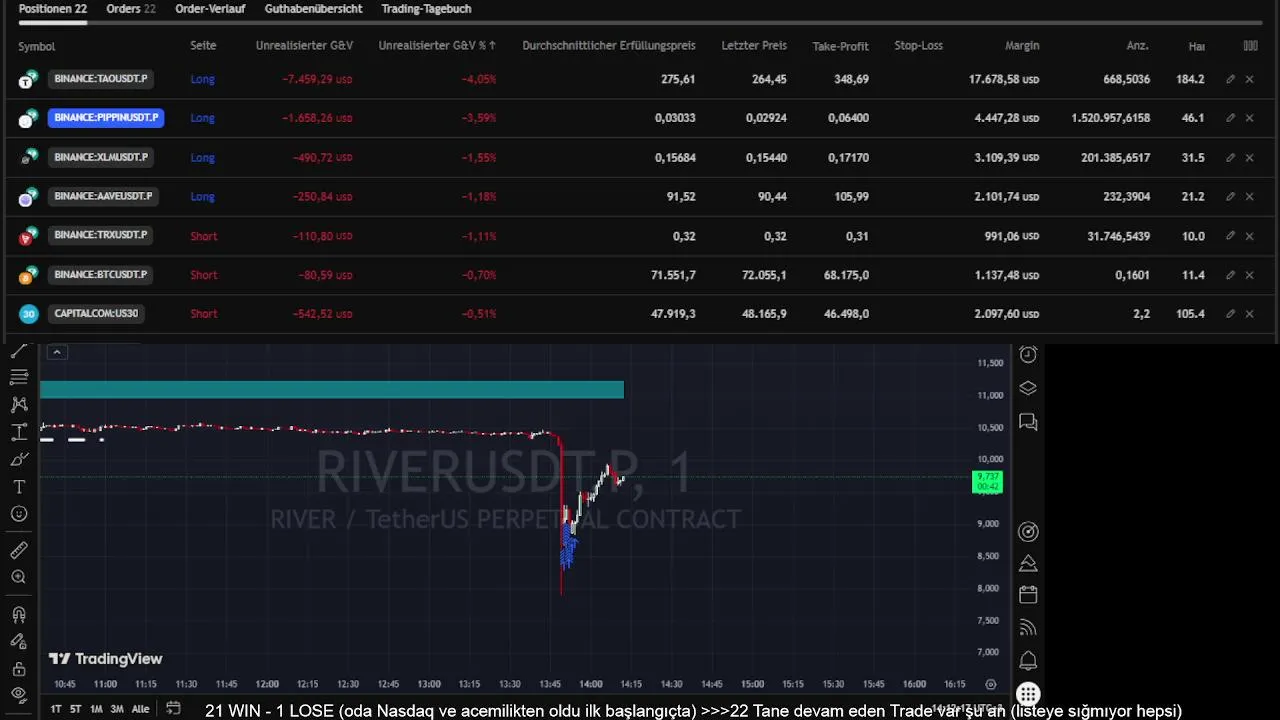Image resolution: width=1280 pixels, height=720 pixels.
Task: Open the go-to-date calendar icon
Action: (173, 708)
